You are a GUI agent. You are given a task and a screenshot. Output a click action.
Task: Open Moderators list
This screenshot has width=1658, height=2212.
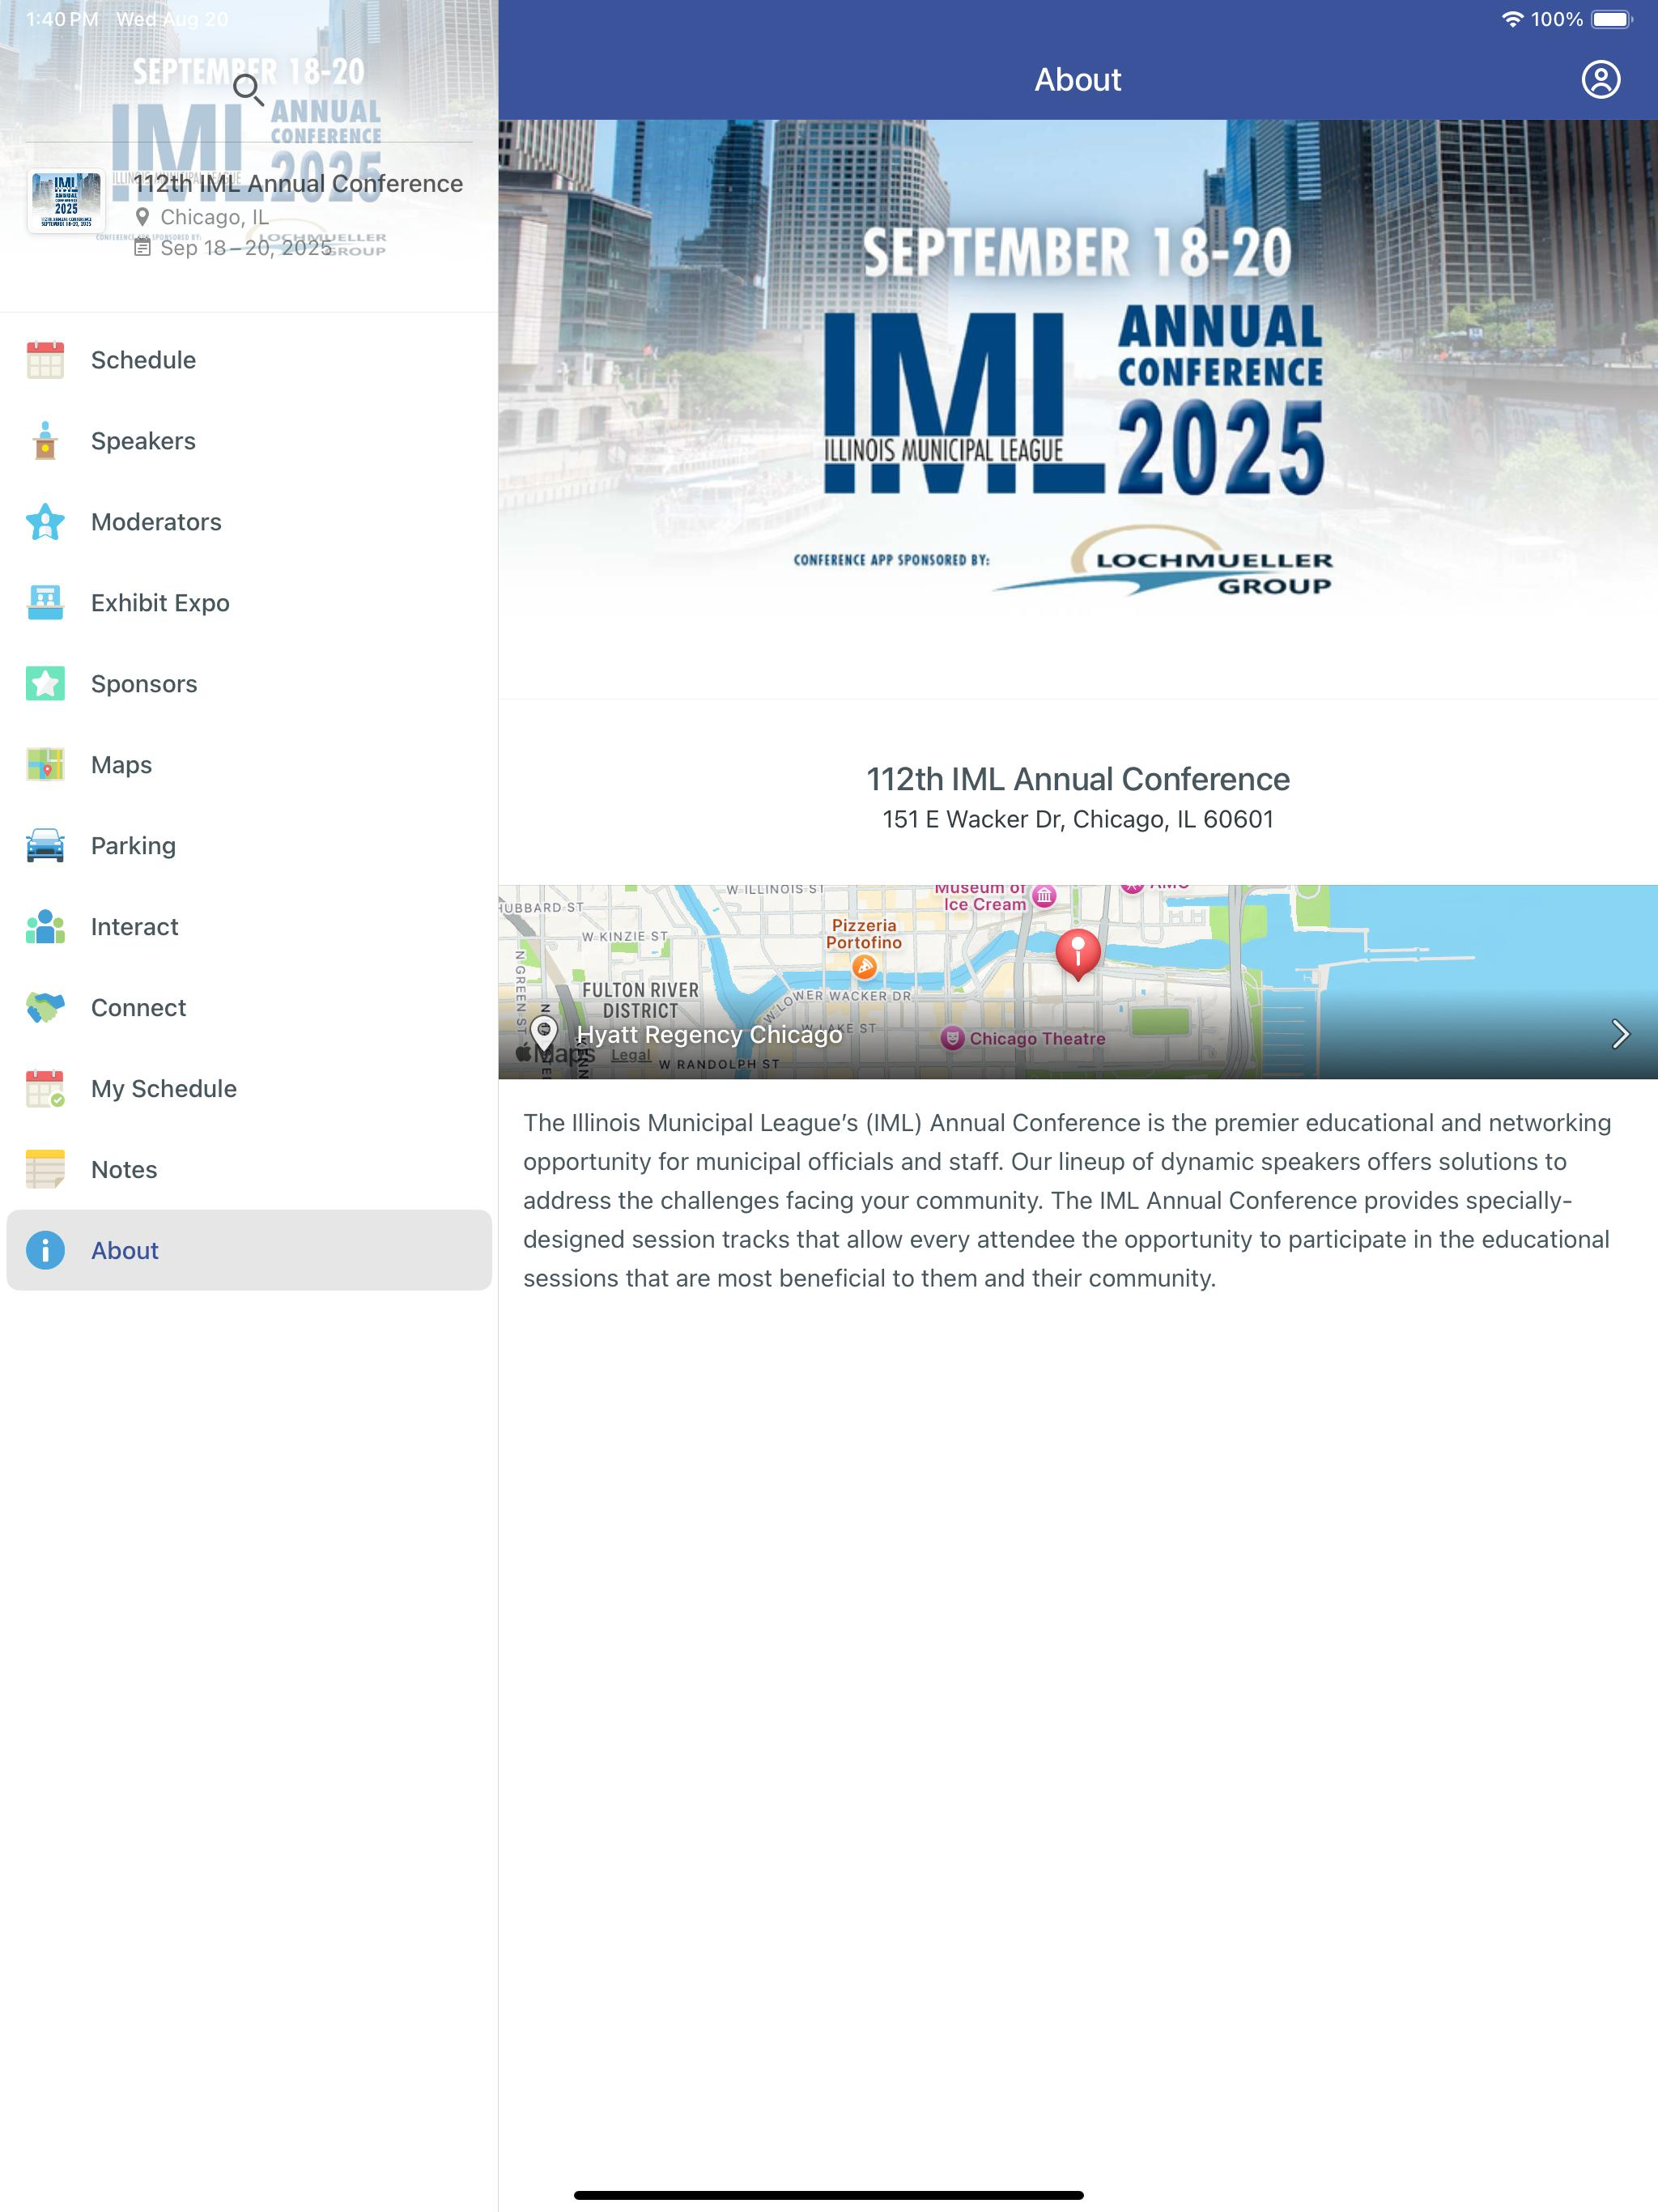[x=249, y=522]
